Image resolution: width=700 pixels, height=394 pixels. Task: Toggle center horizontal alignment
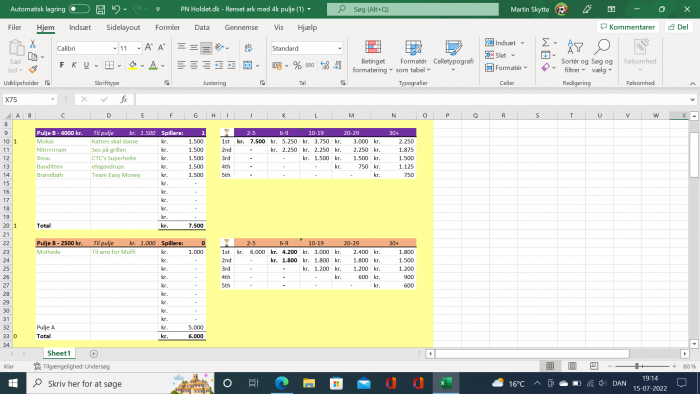pos(194,65)
